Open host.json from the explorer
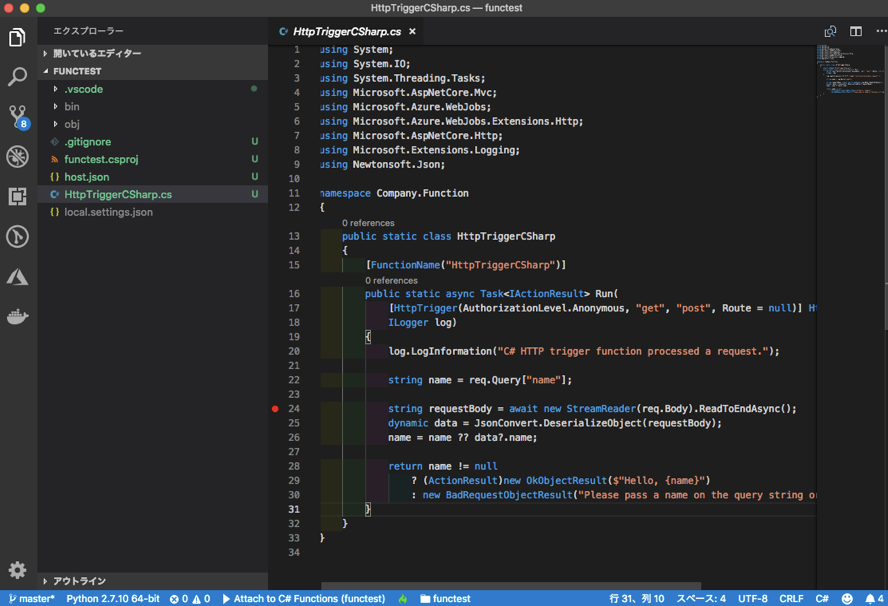The width and height of the screenshot is (888, 606). [86, 177]
